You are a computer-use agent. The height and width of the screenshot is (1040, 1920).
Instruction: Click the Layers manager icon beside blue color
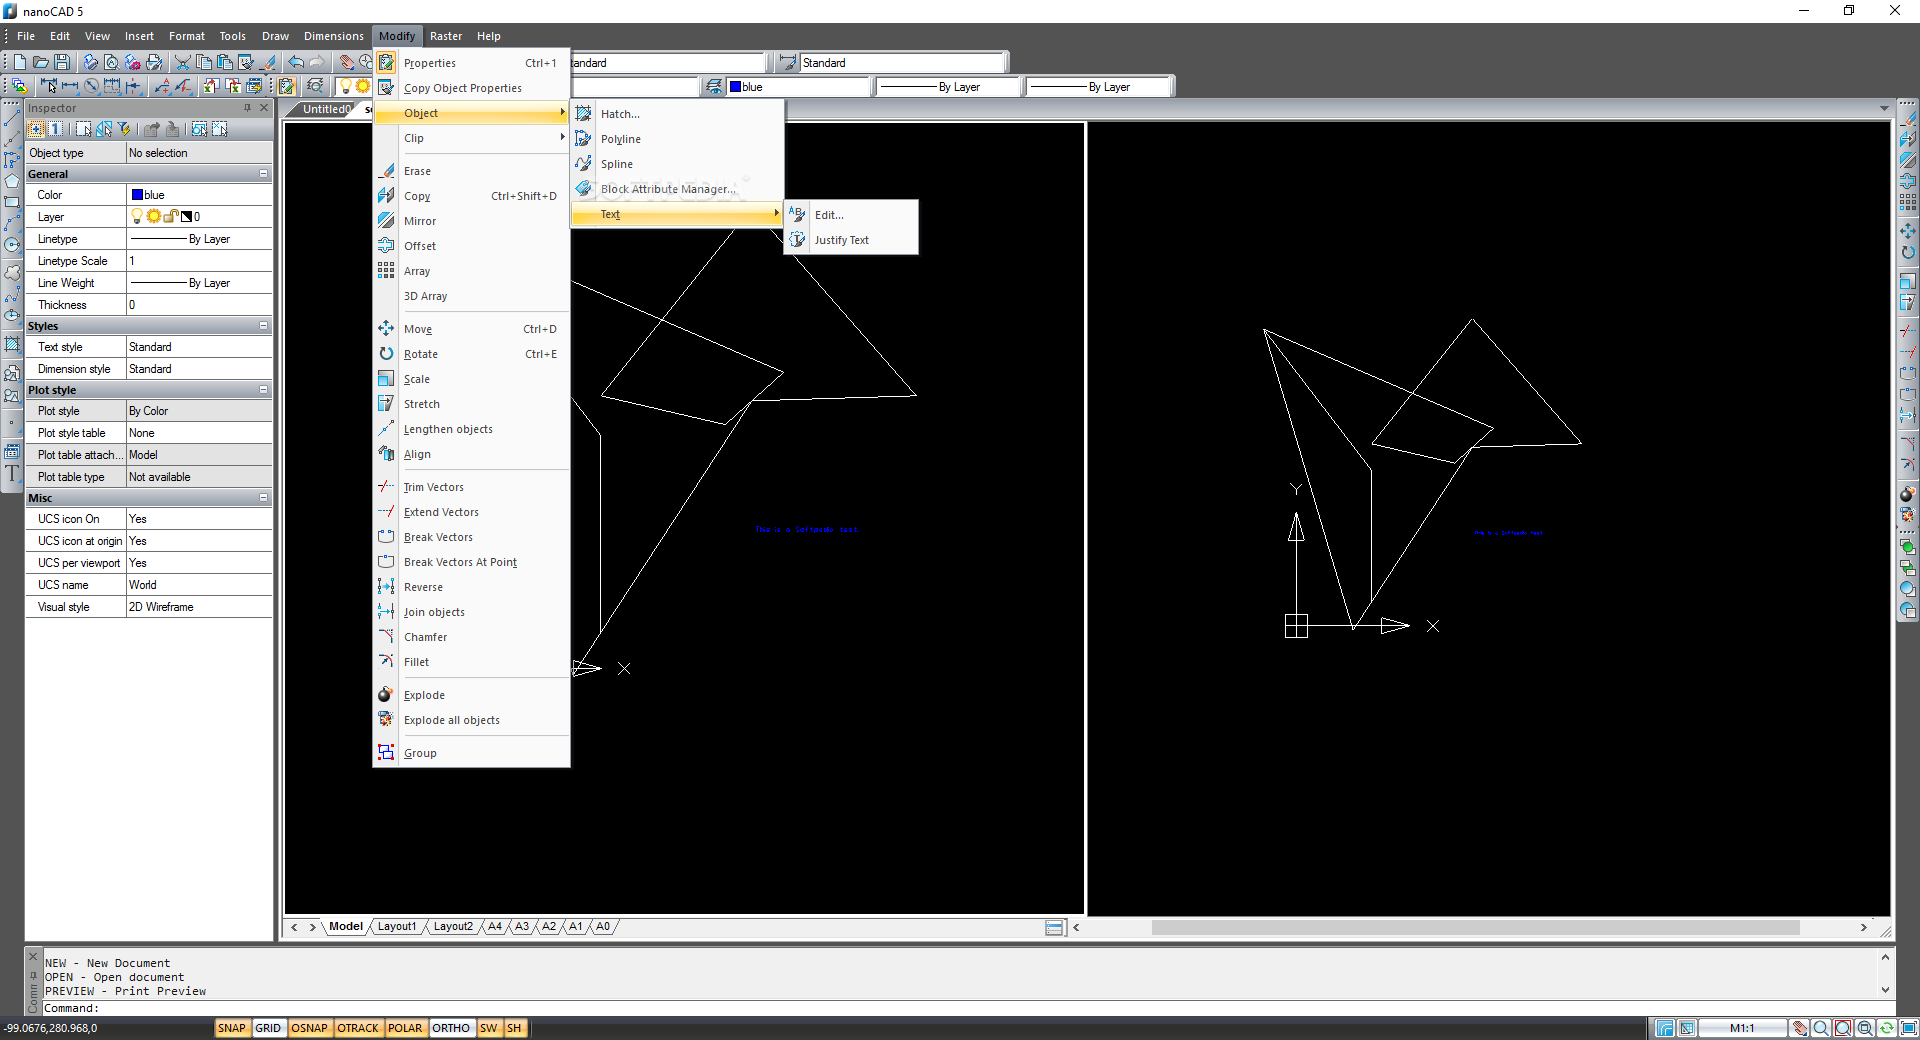pyautogui.click(x=714, y=86)
